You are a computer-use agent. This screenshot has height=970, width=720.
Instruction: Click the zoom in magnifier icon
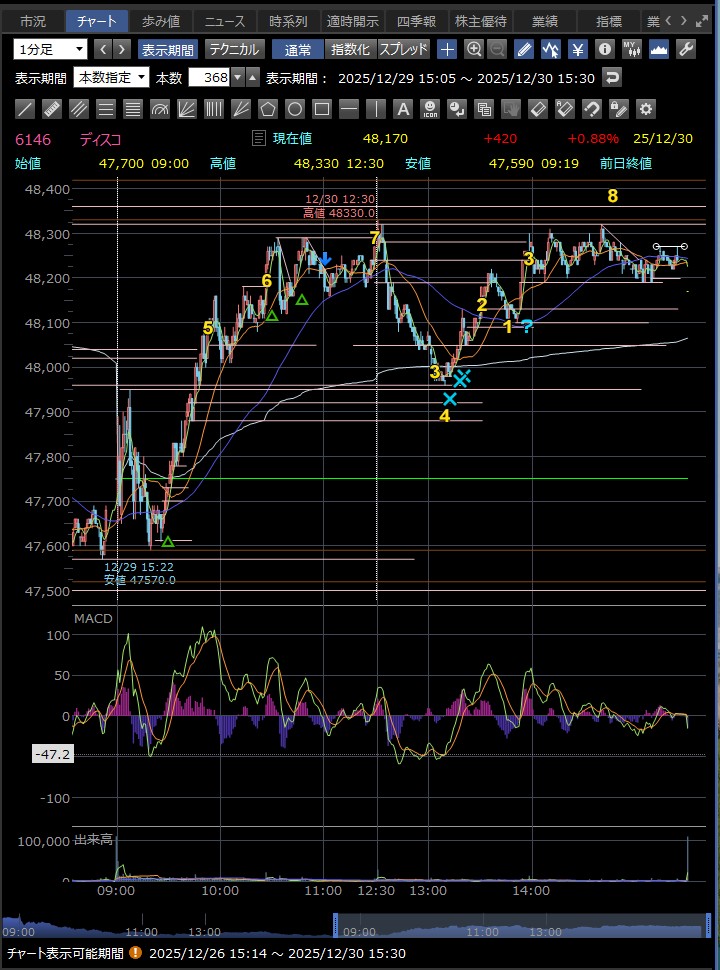click(474, 49)
